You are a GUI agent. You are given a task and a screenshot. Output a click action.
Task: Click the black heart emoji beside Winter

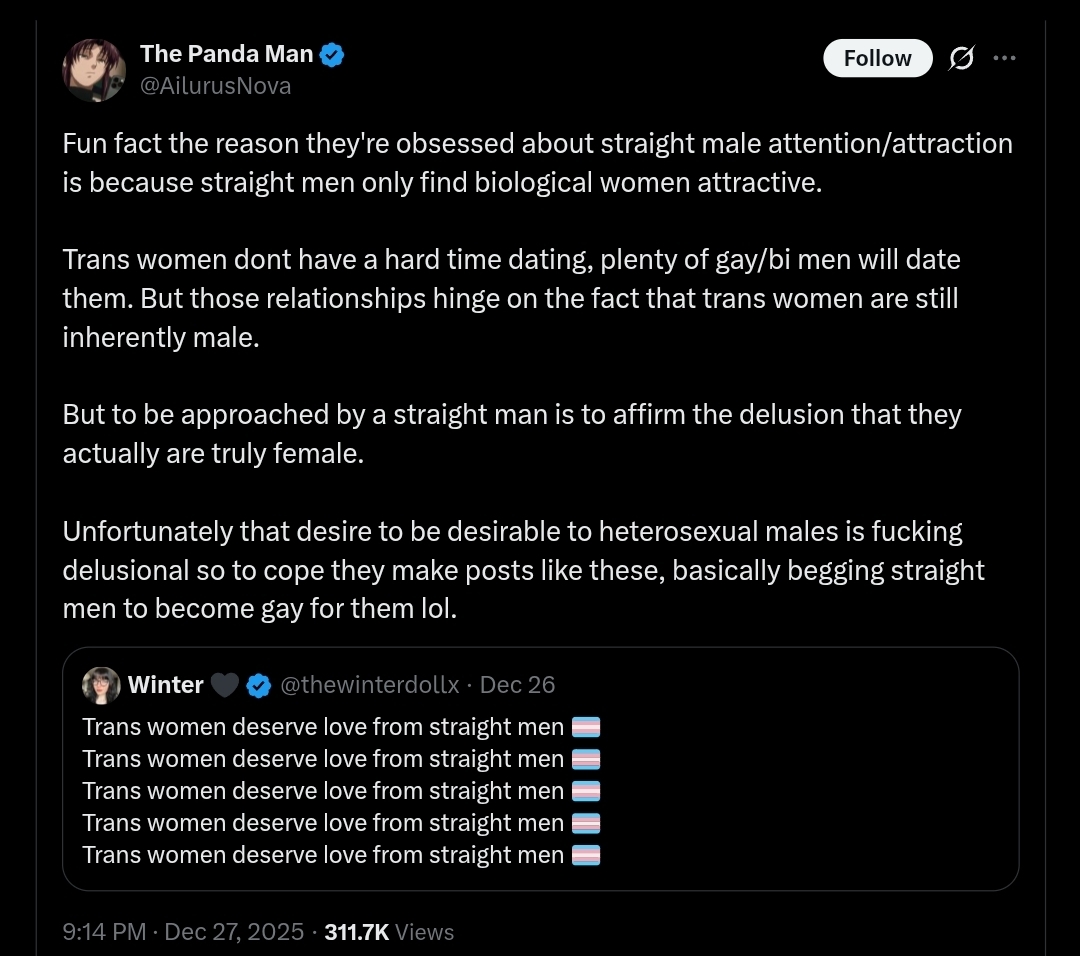(x=225, y=685)
